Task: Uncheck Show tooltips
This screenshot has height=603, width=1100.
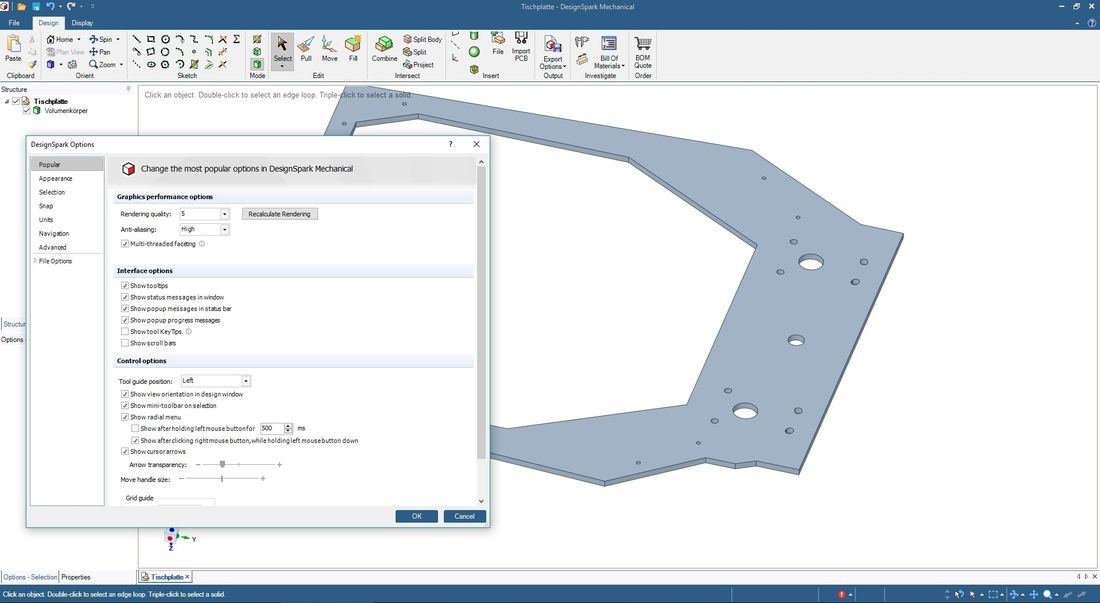Action: pyautogui.click(x=125, y=285)
